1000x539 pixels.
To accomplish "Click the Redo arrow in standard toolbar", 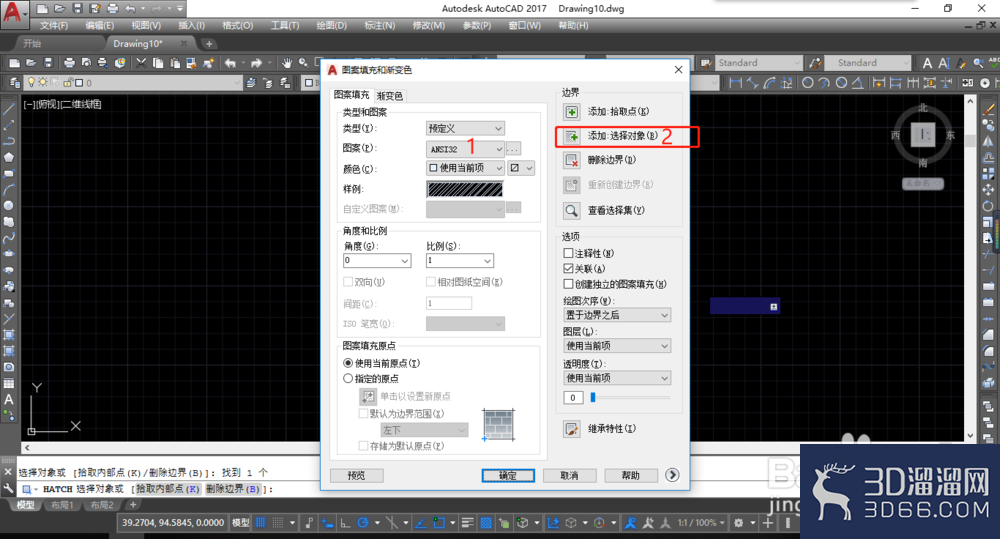I will (x=256, y=63).
